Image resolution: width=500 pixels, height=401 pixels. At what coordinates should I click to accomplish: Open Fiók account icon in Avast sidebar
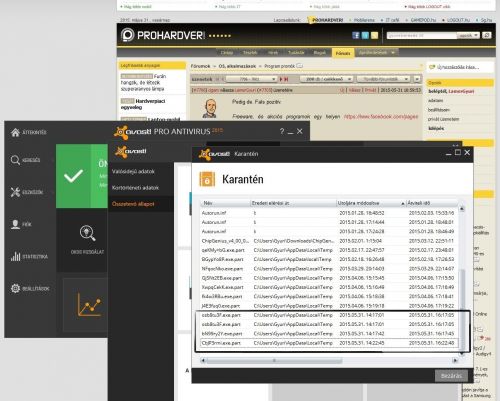pyautogui.click(x=15, y=224)
